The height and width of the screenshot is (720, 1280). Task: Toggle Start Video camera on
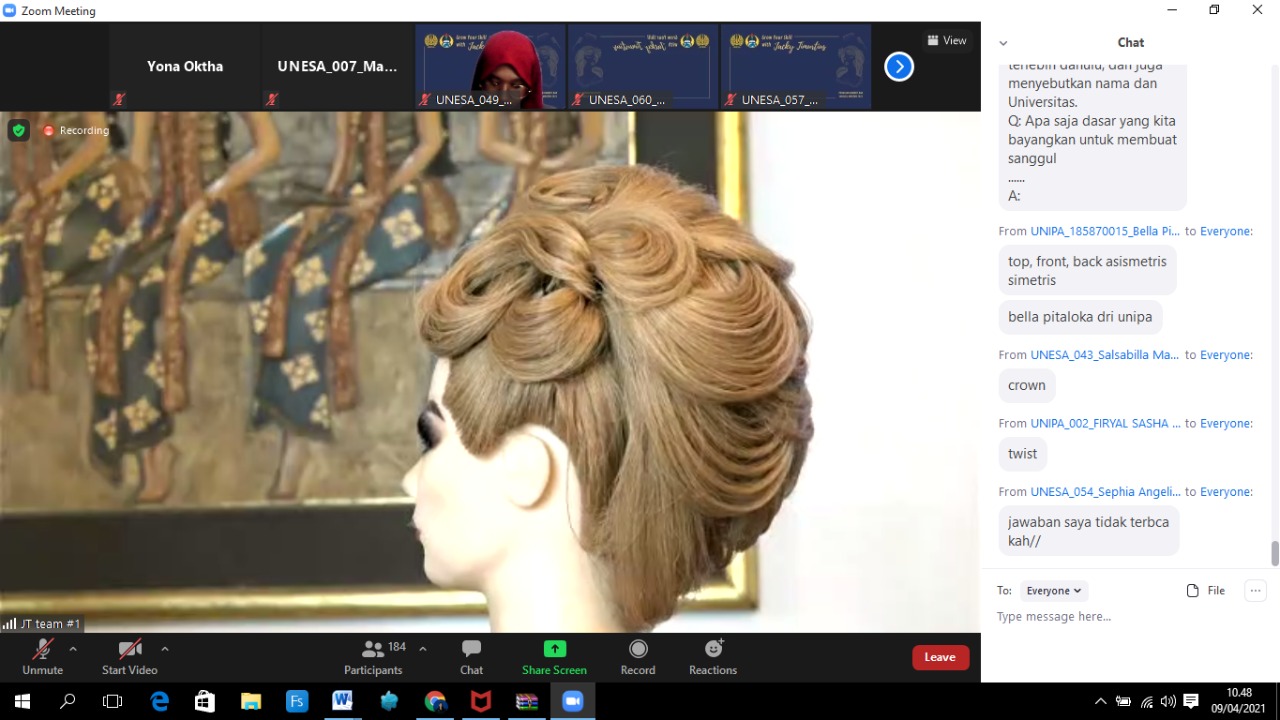click(x=129, y=650)
